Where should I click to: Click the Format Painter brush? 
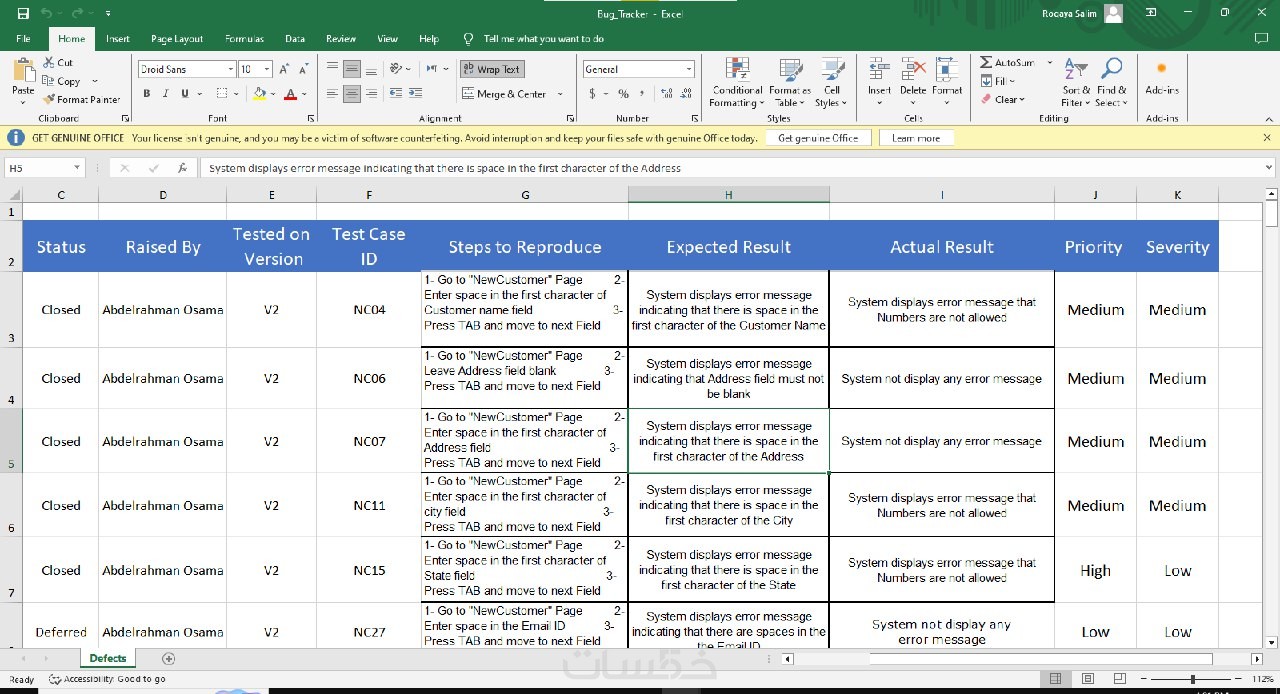49,99
